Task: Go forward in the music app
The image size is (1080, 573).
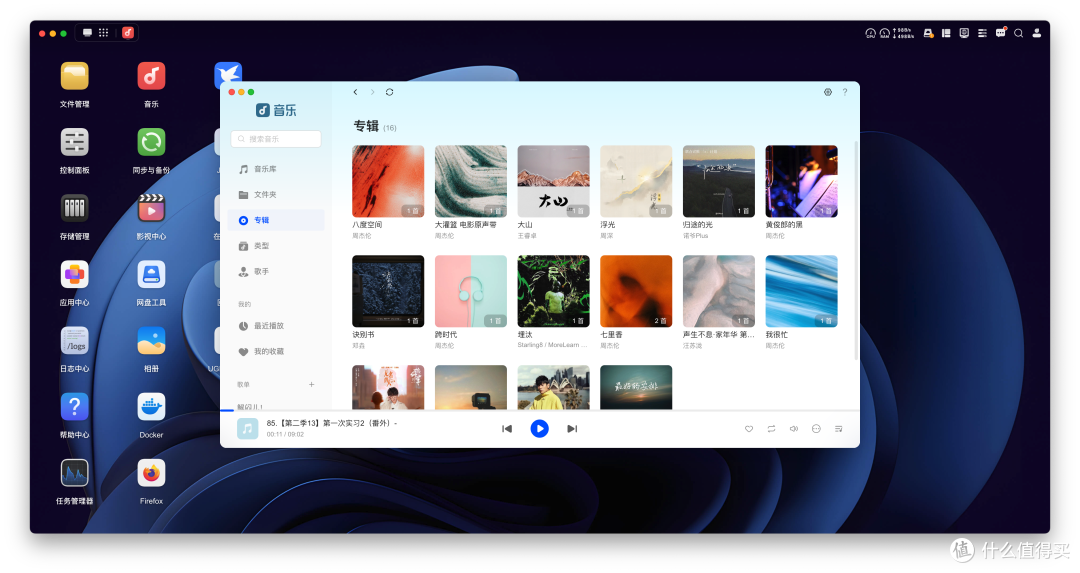Action: (x=373, y=92)
